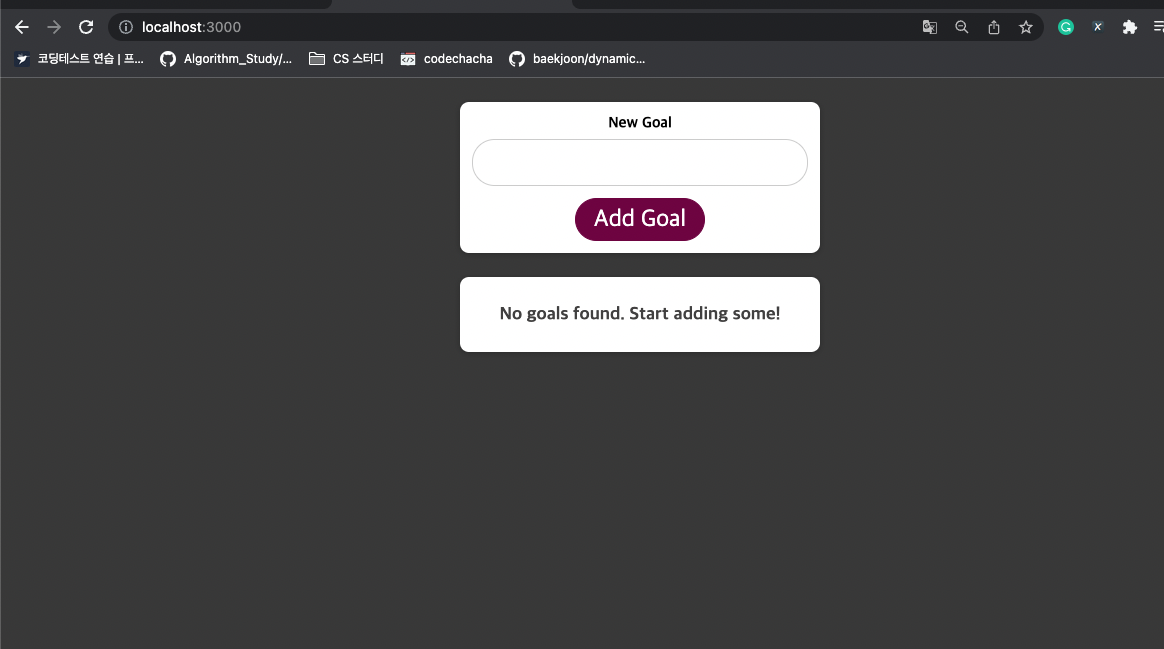Click the browser forward arrow
Screen dimensions: 1164x649
pos(54,27)
